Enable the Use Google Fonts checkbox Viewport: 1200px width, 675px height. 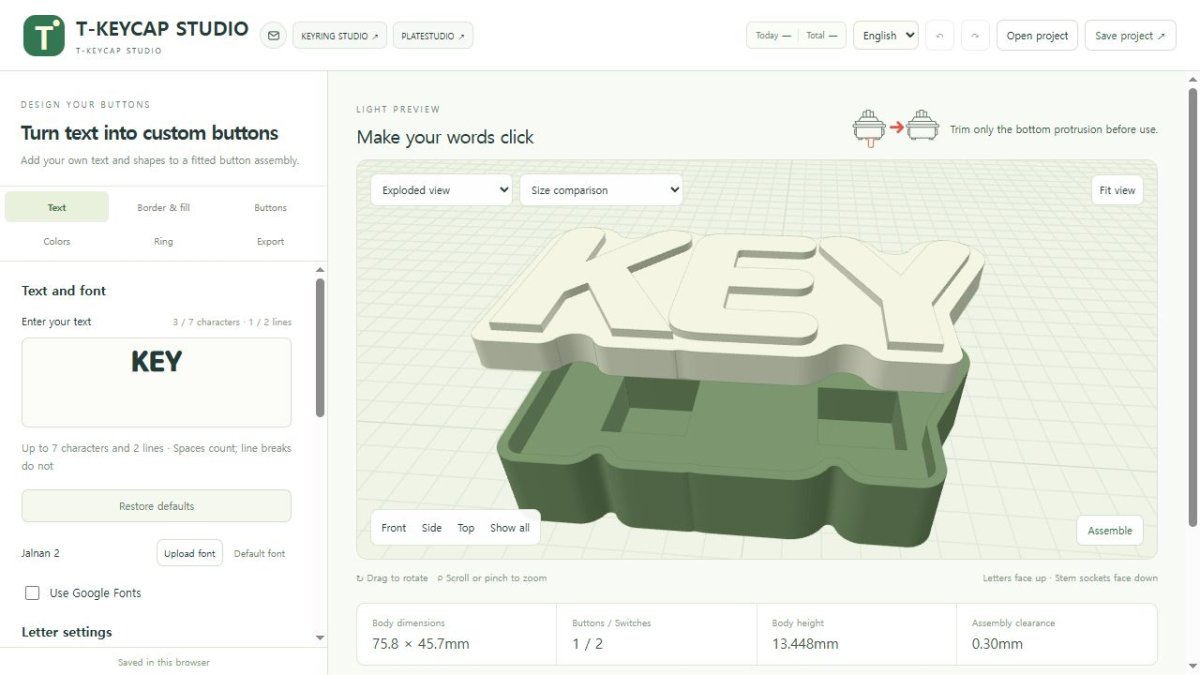point(32,593)
